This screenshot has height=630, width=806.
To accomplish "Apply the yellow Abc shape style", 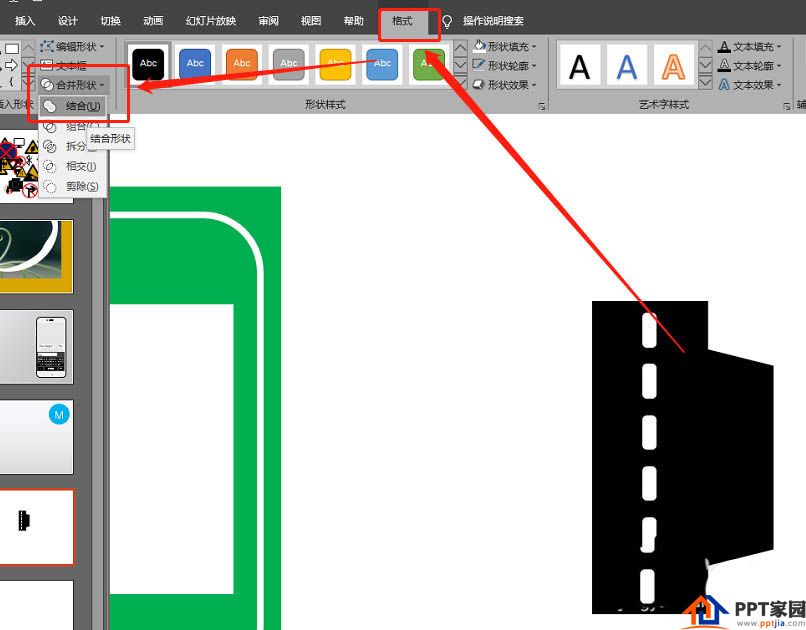I will click(x=335, y=64).
